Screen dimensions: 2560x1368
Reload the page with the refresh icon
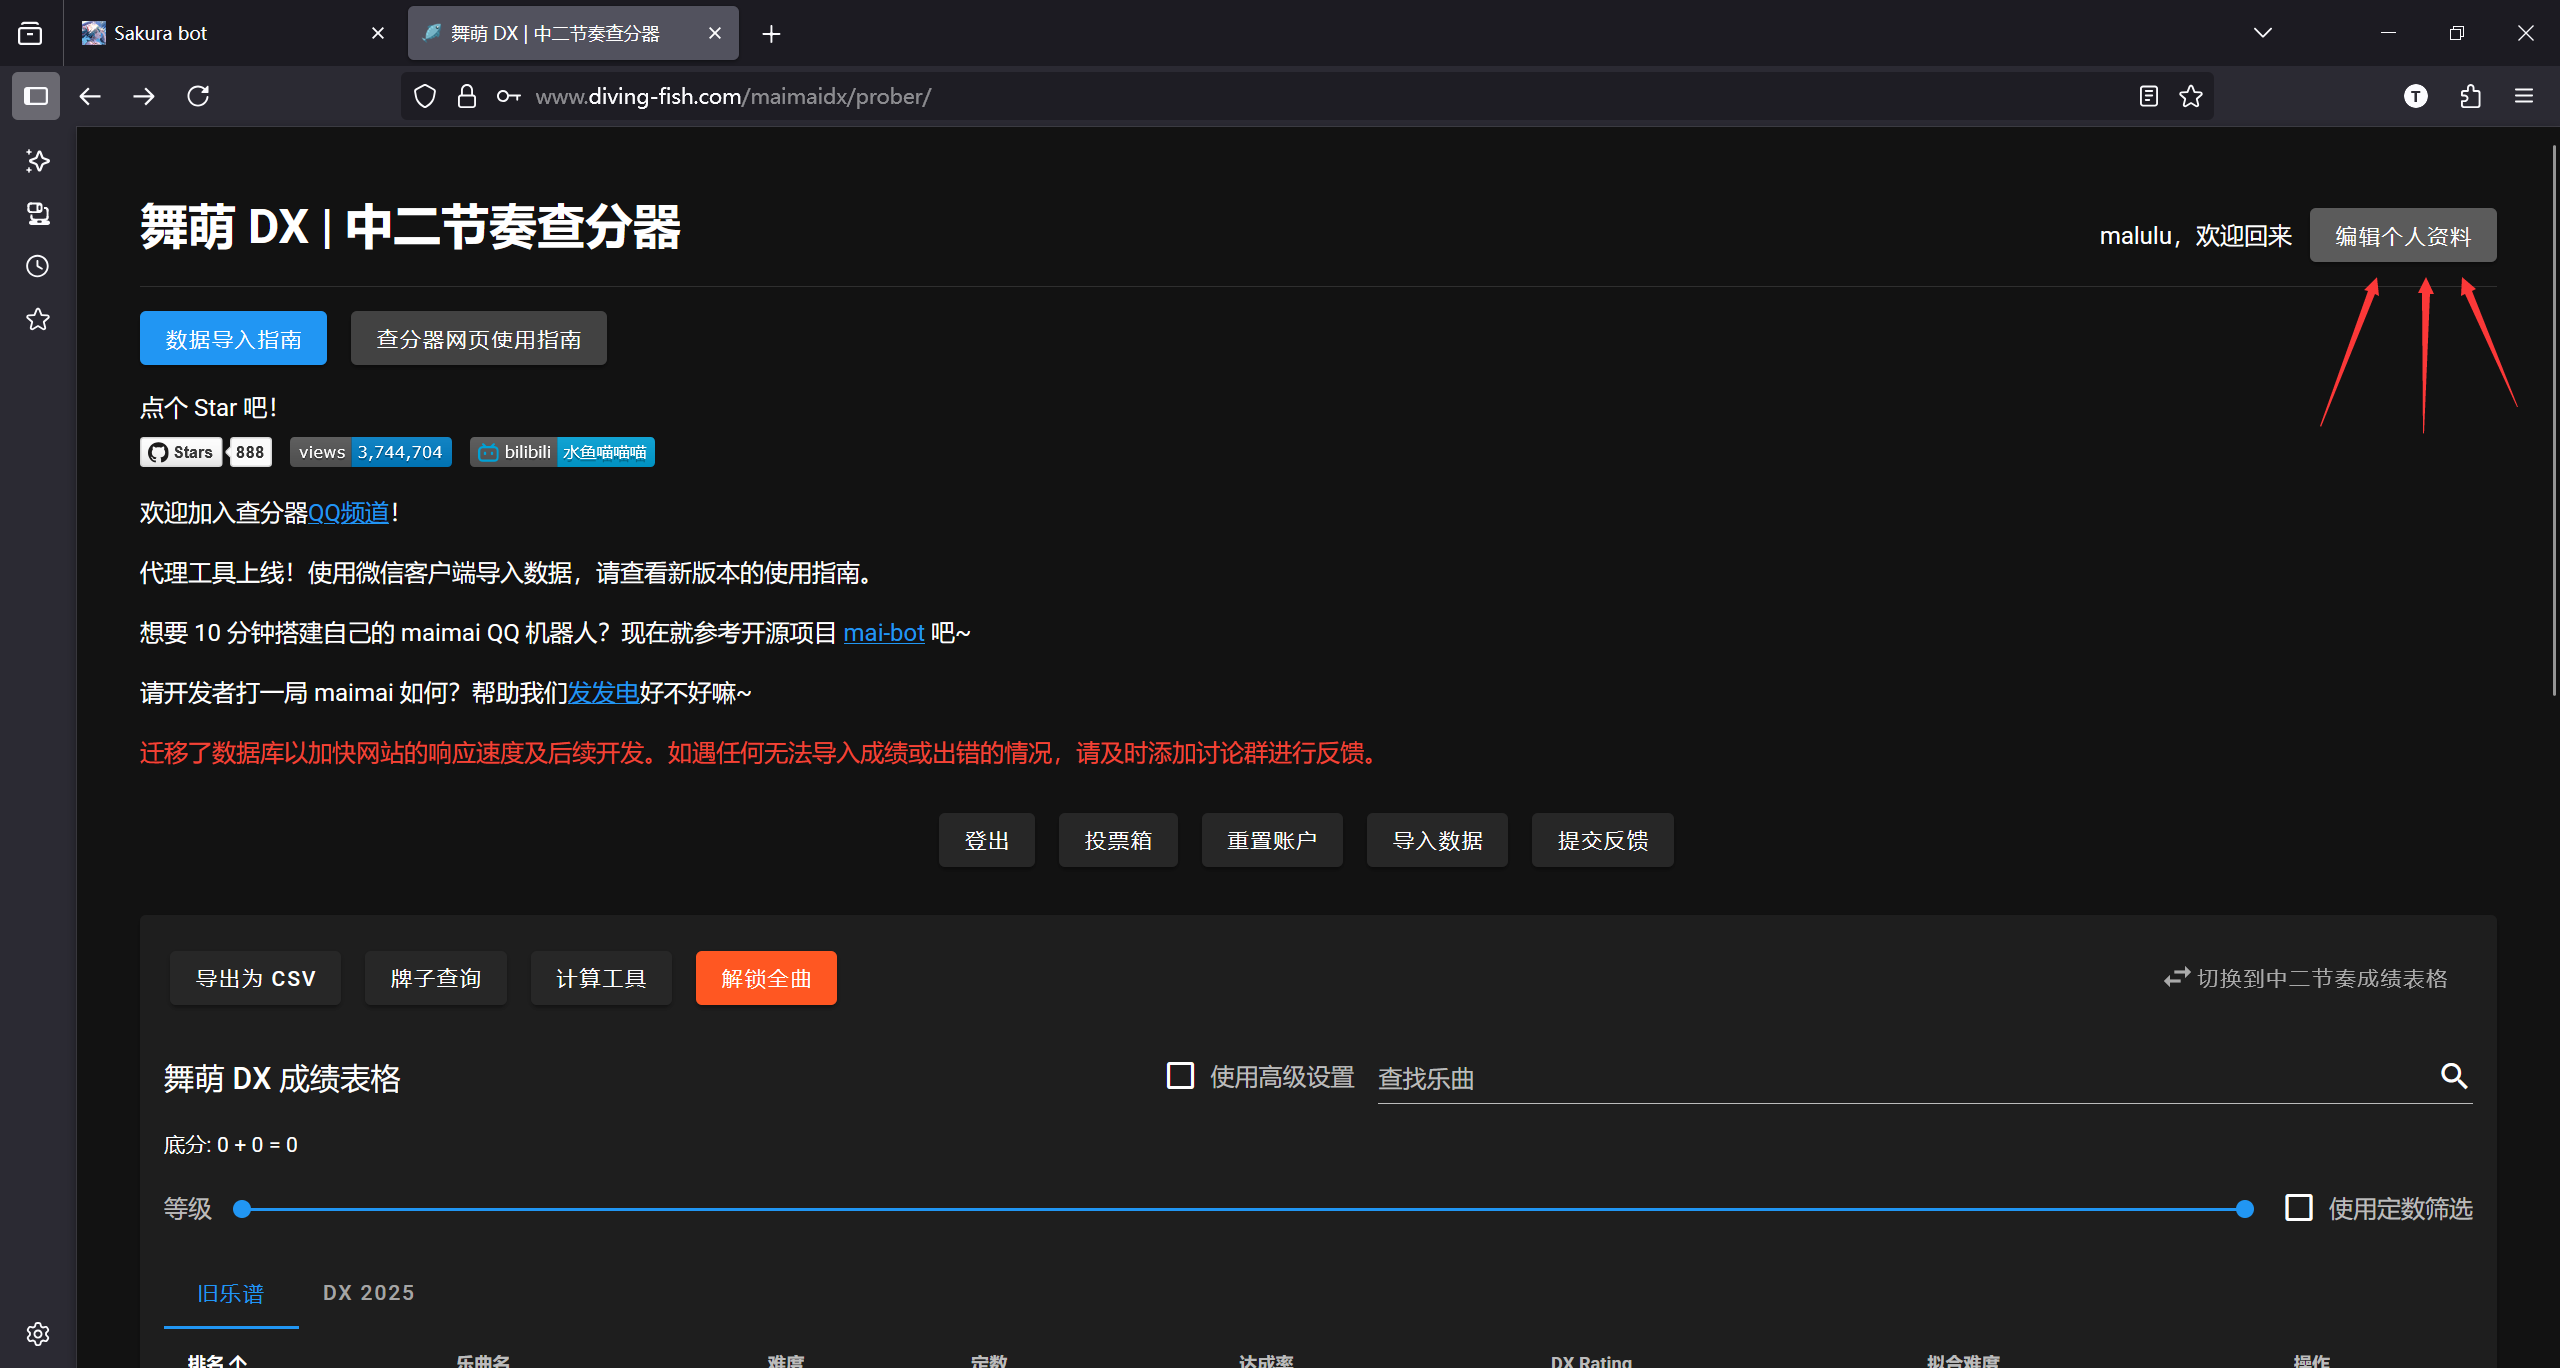(x=198, y=96)
